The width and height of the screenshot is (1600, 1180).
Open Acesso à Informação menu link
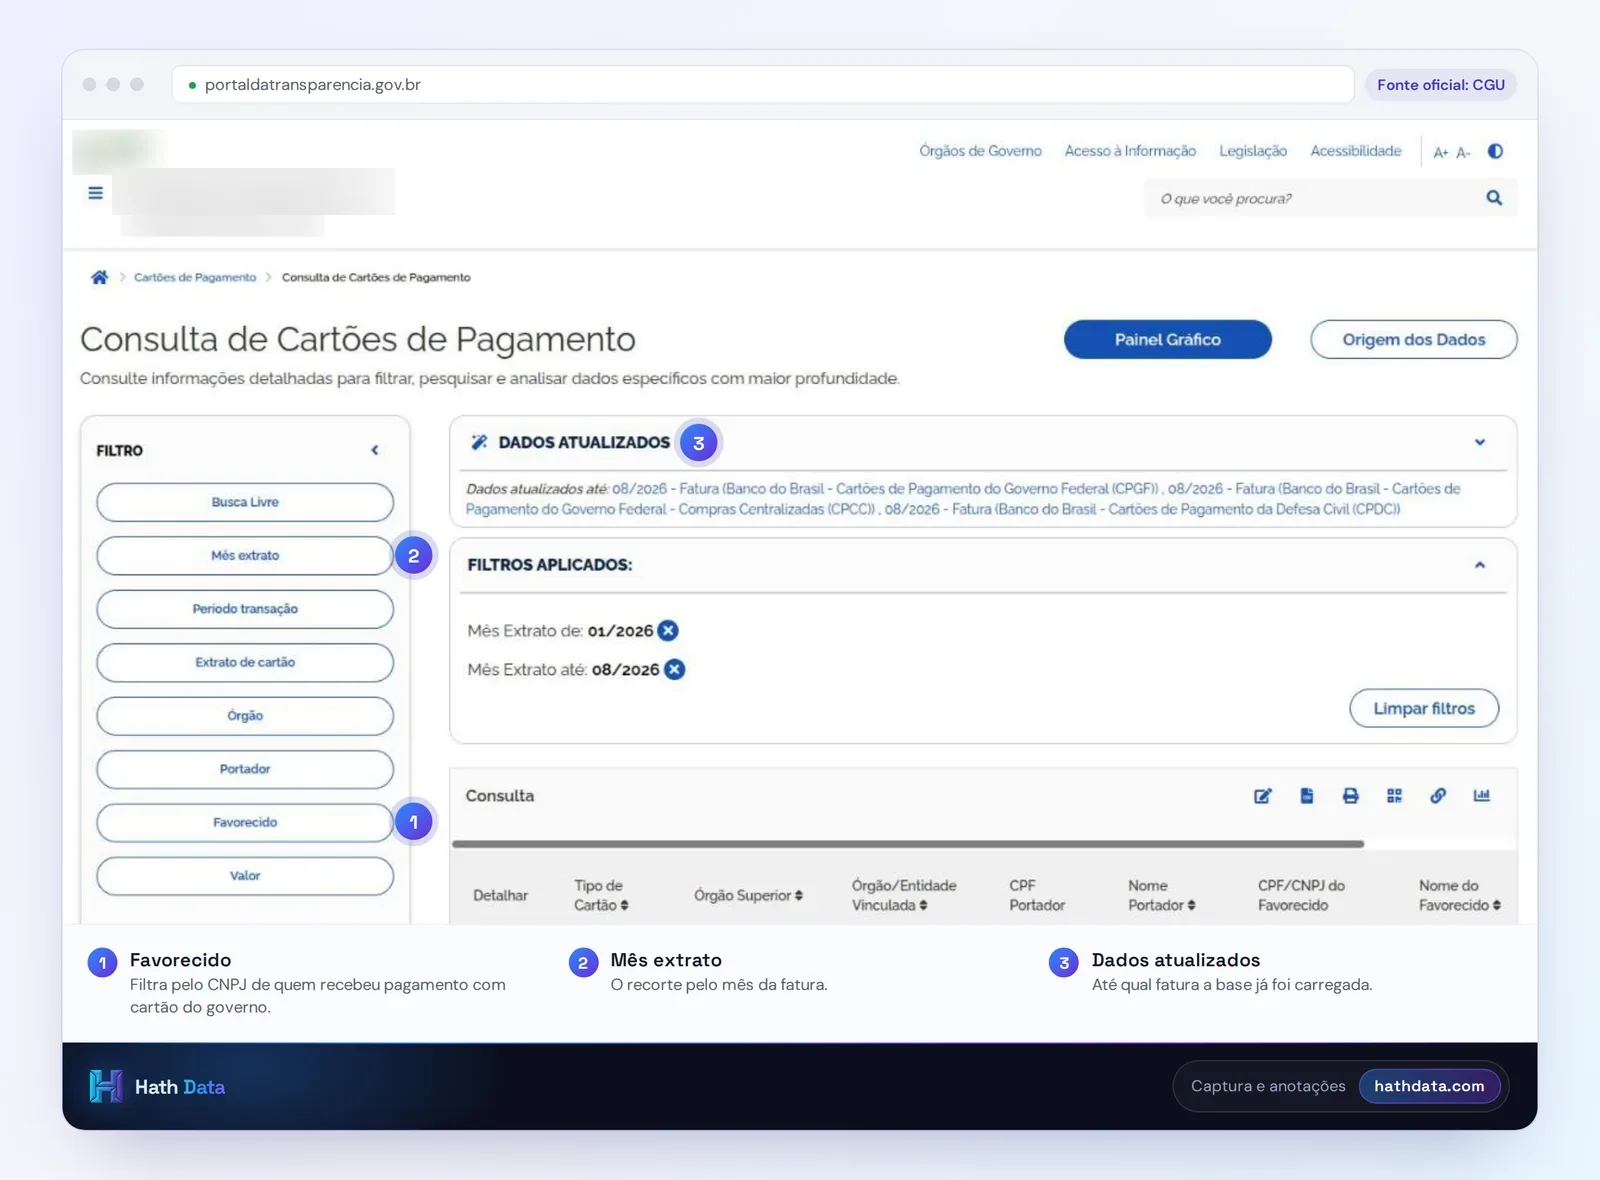pos(1130,151)
